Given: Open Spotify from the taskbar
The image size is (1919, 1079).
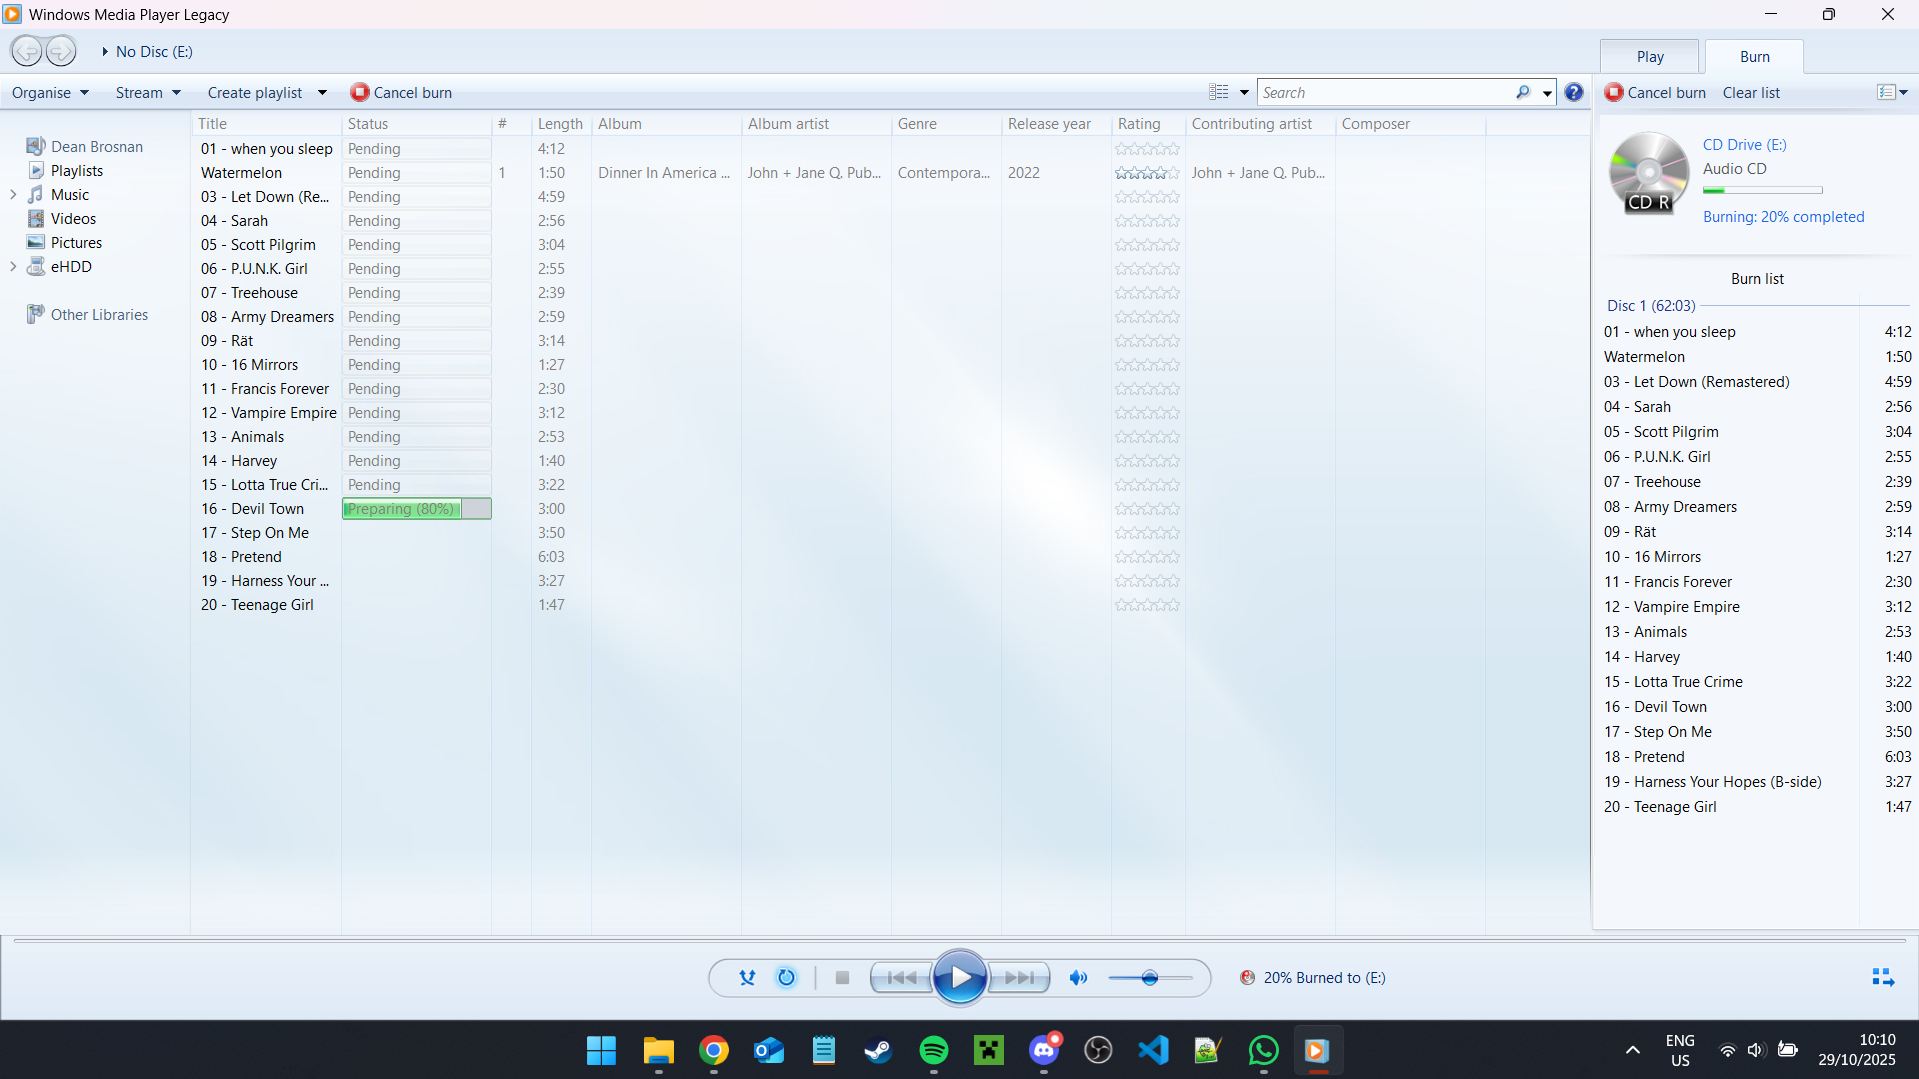Looking at the screenshot, I should (x=933, y=1050).
